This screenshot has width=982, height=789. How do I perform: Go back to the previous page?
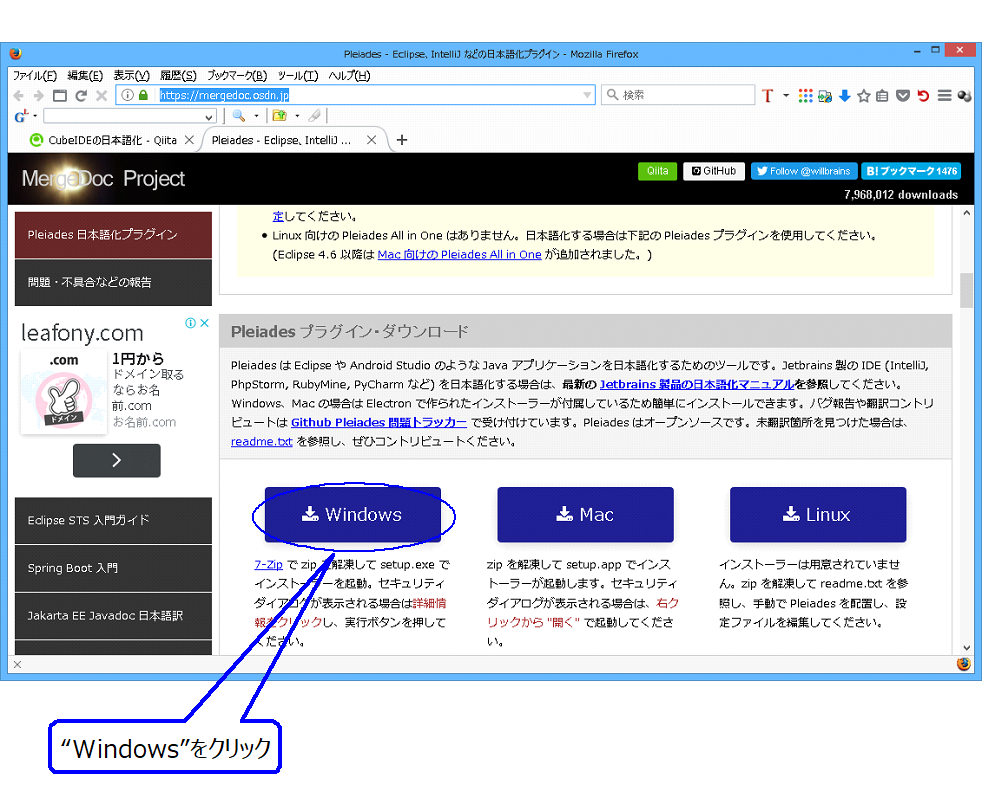[x=19, y=95]
